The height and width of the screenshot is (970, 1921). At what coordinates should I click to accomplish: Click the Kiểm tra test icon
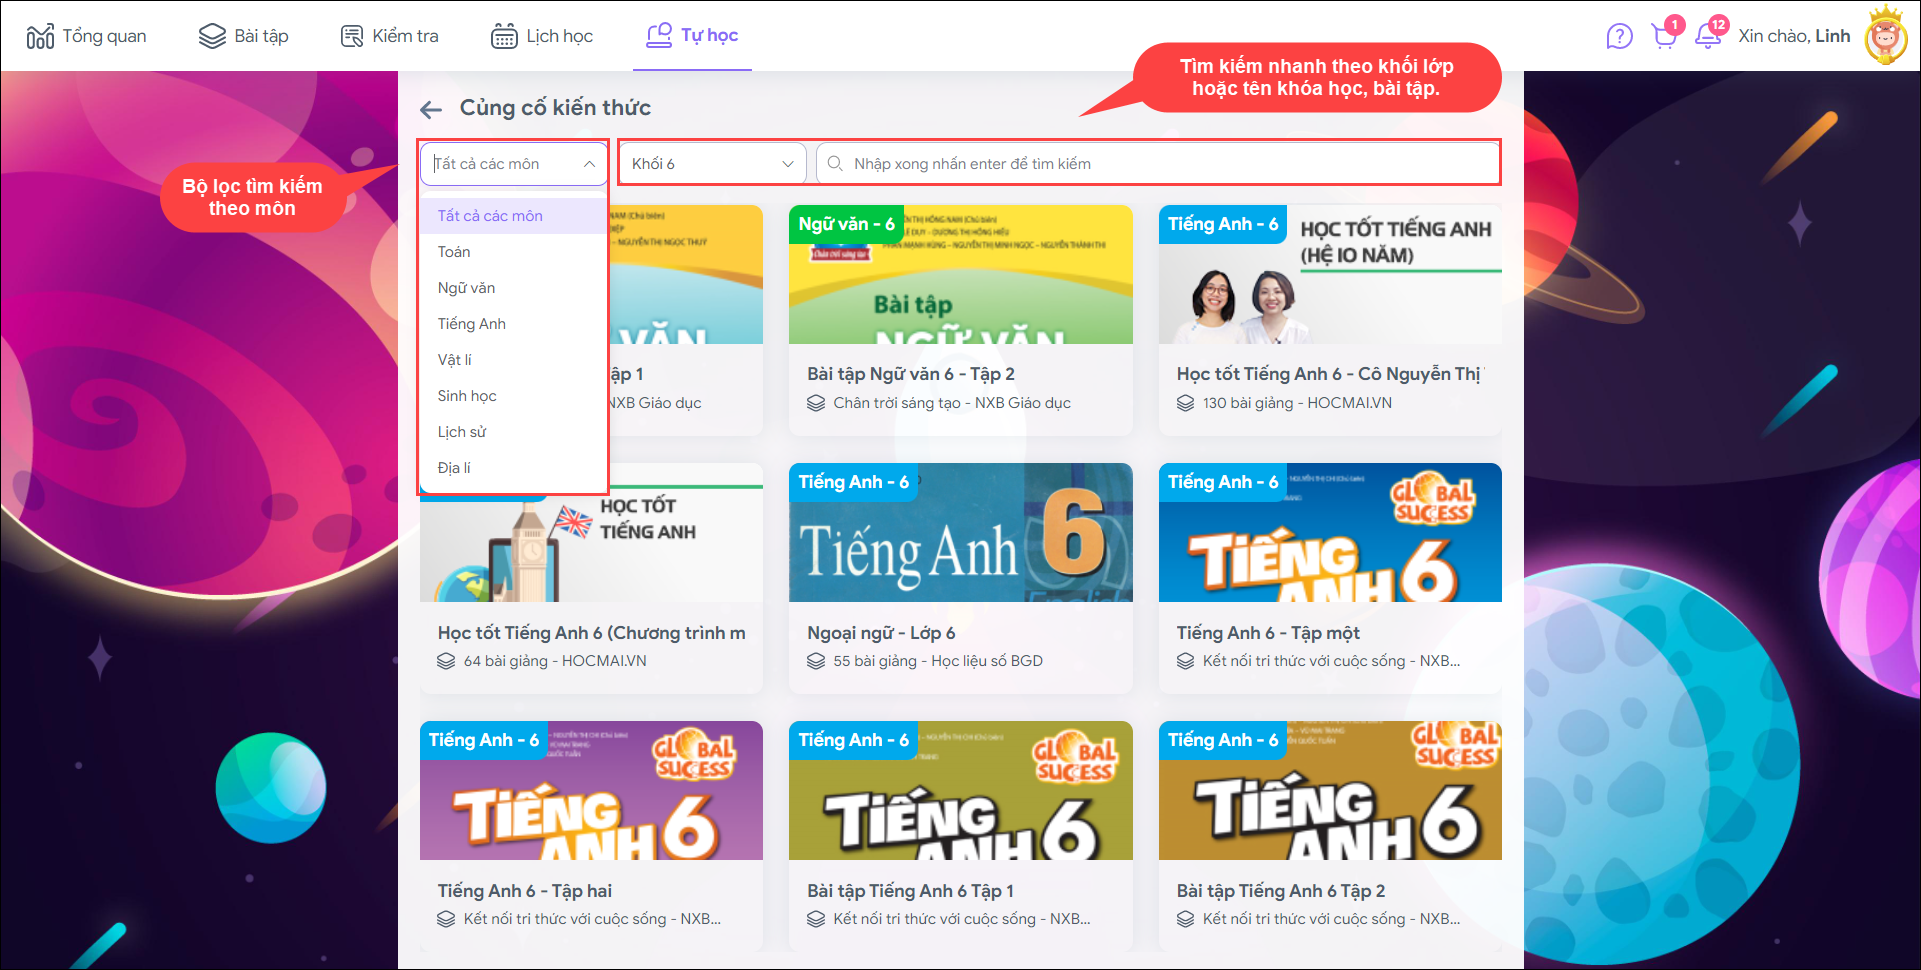352,36
